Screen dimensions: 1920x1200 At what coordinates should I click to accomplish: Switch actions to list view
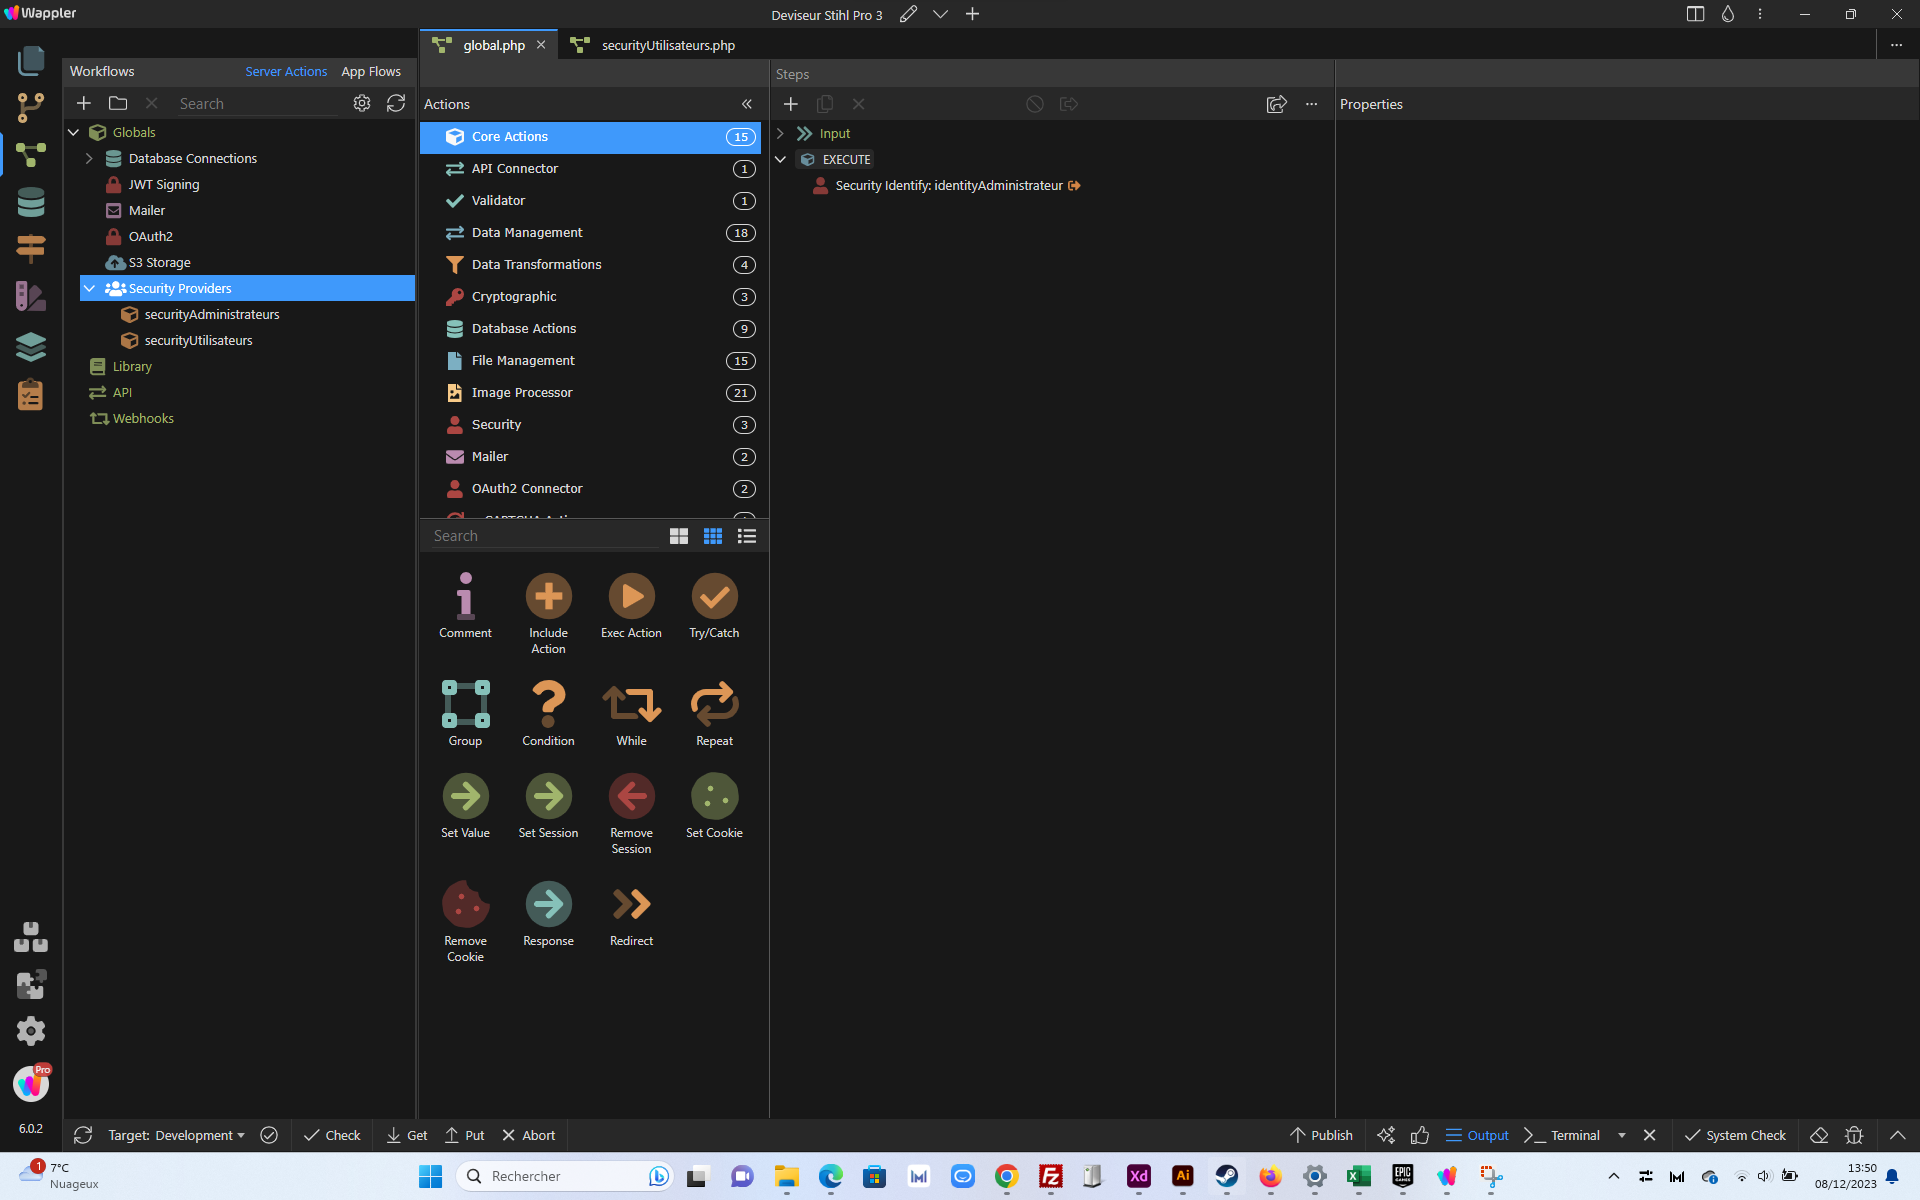(747, 536)
